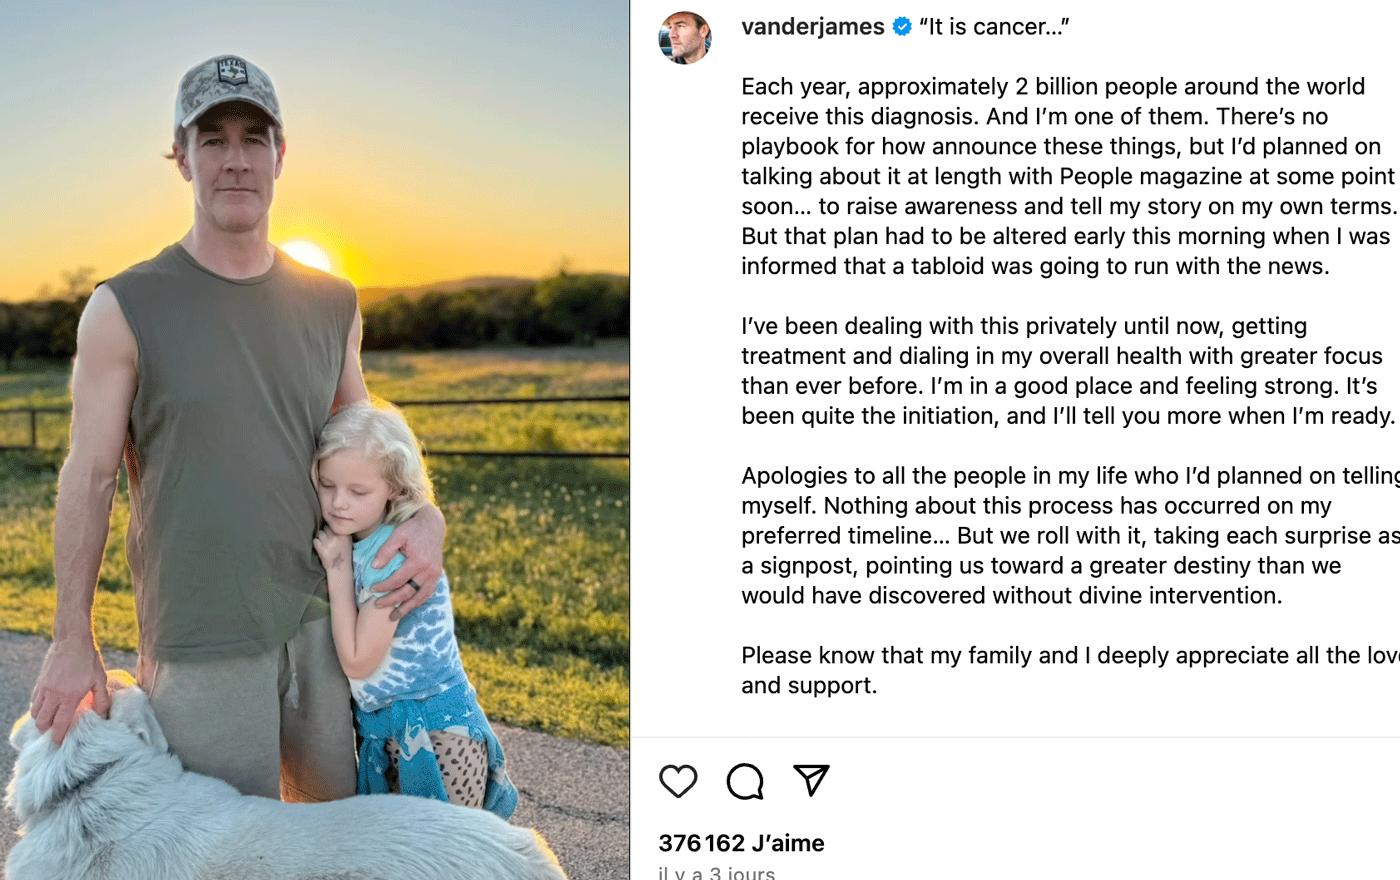The image size is (1400, 880).
Task: Click the camouflage cap in the photo
Action: coord(228,90)
